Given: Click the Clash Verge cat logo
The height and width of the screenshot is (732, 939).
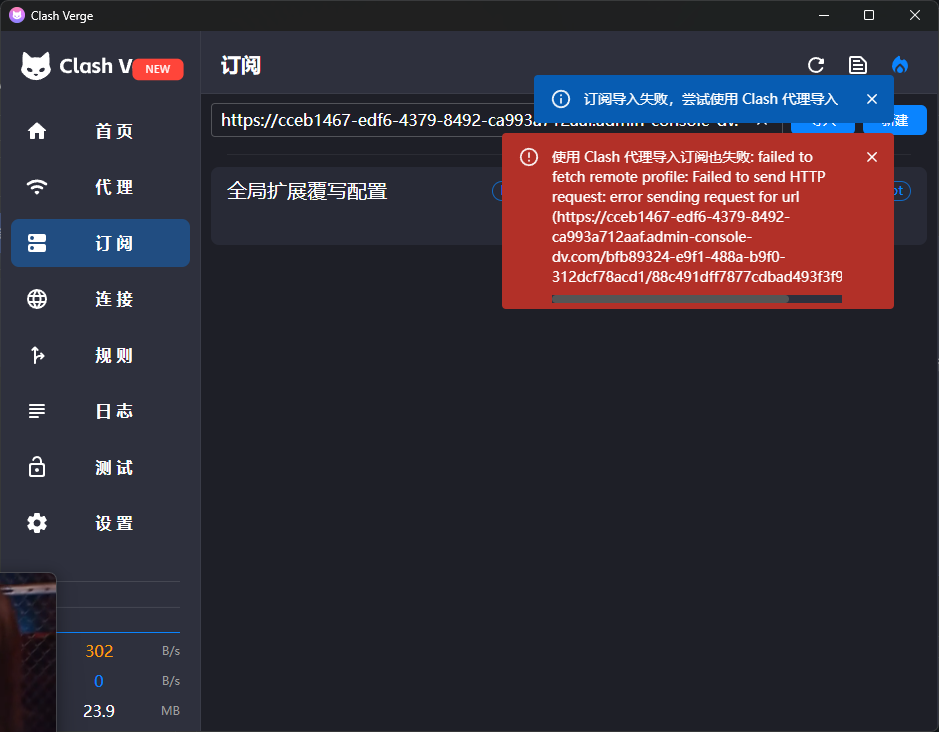Looking at the screenshot, I should click(36, 66).
